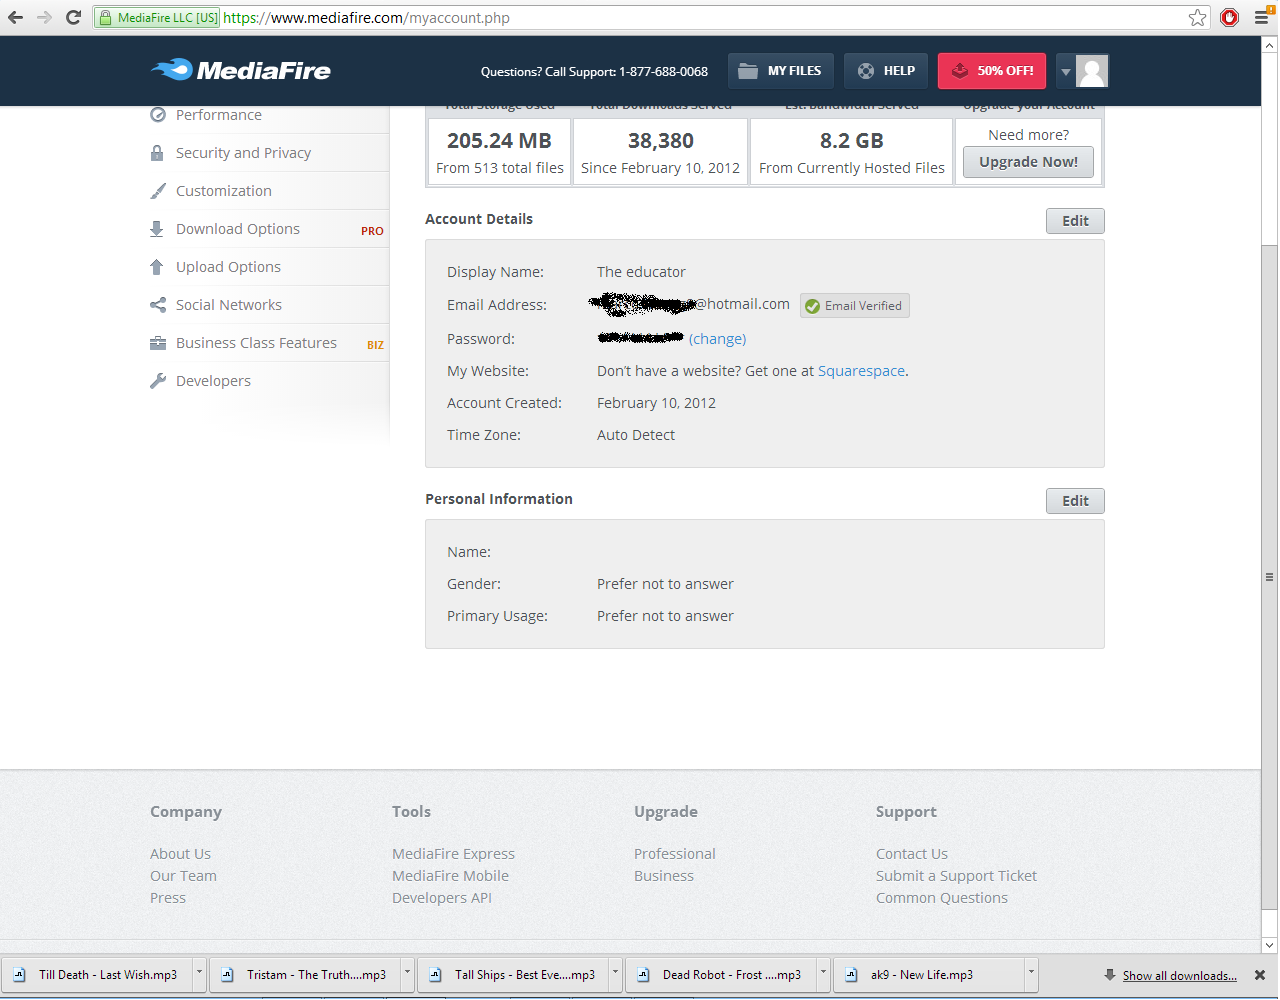Open MediaFire Mobile footer link
Image resolution: width=1280 pixels, height=1000 pixels.
click(x=450, y=876)
